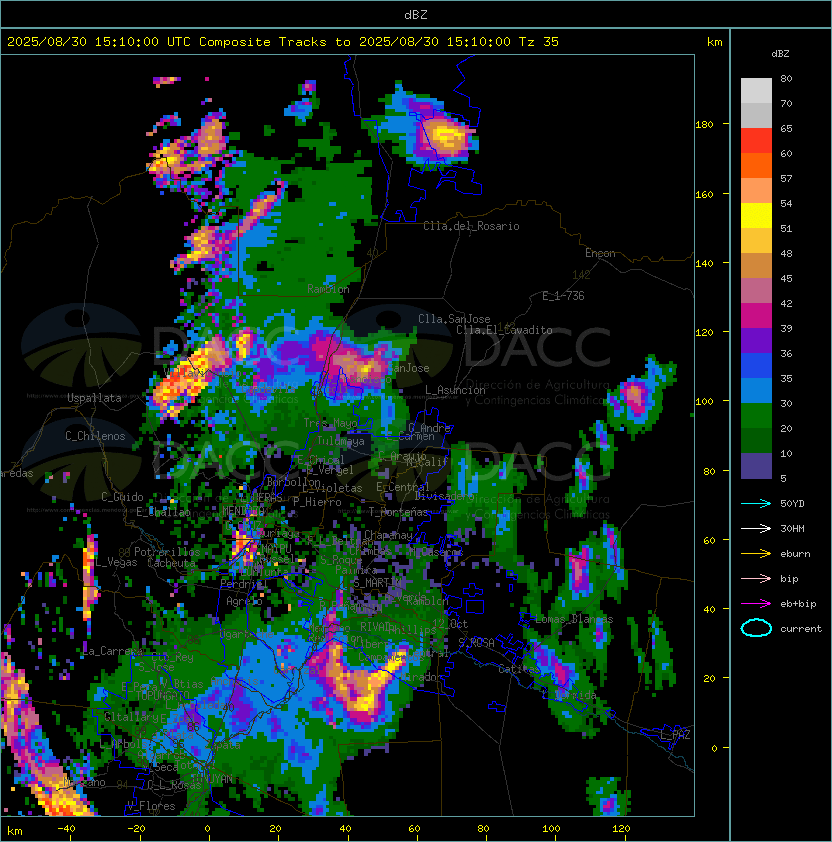Click the magenta eb+bip arrow in the legend
832x842 pixels.
click(756, 604)
